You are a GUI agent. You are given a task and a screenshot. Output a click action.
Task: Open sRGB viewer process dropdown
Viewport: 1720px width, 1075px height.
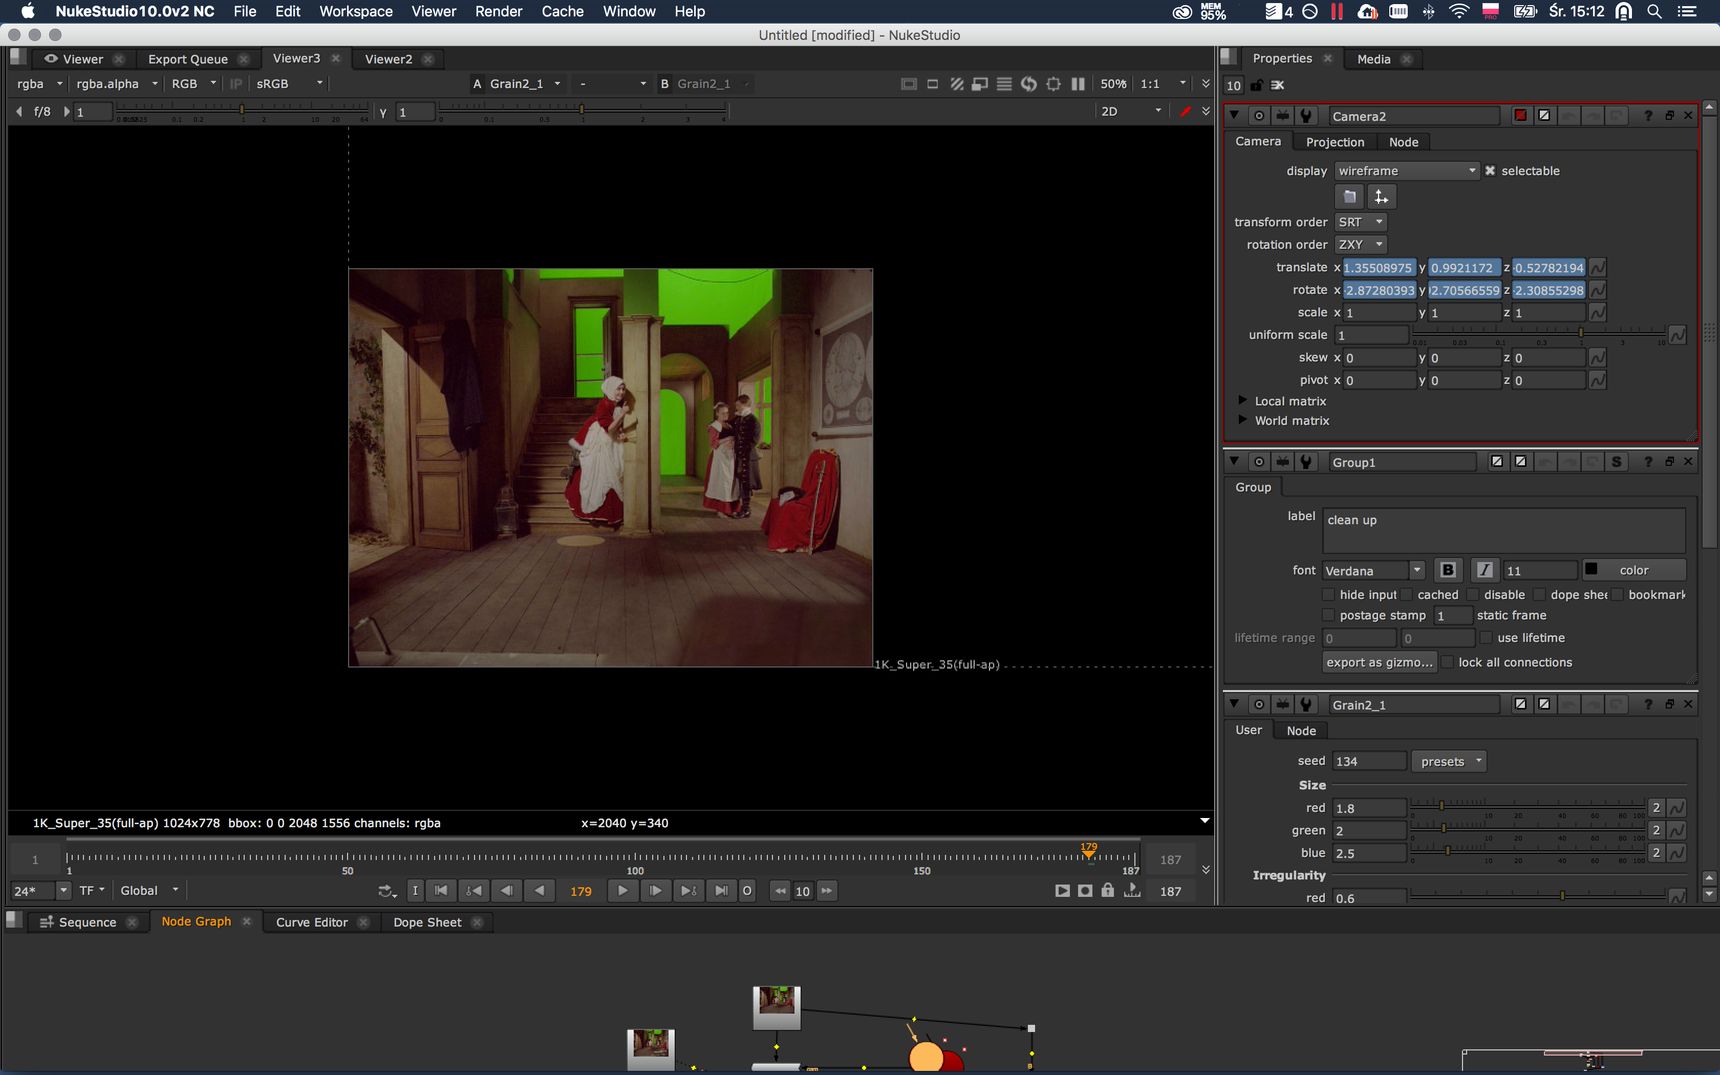point(289,84)
